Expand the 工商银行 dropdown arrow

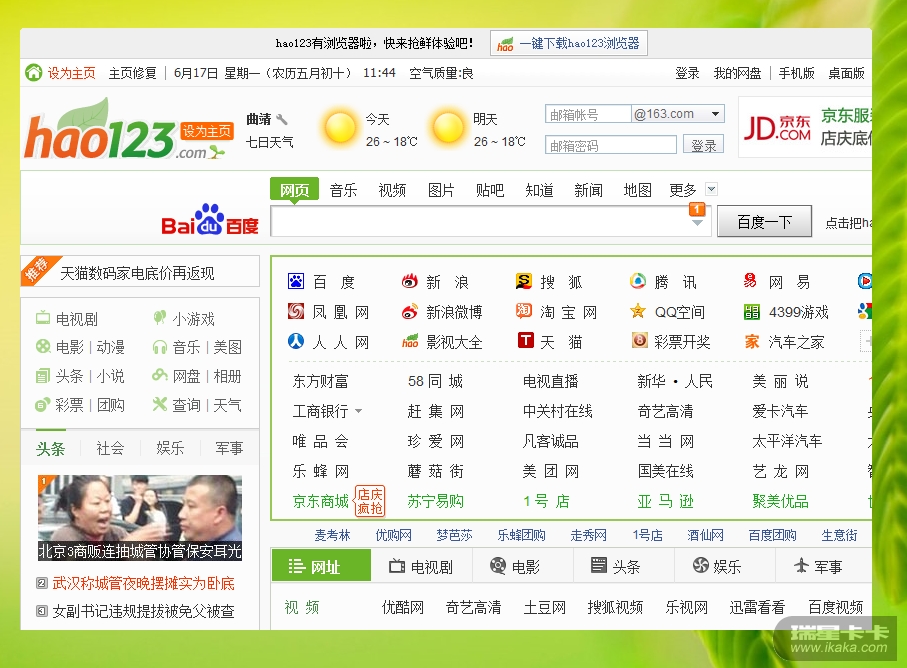[x=359, y=411]
